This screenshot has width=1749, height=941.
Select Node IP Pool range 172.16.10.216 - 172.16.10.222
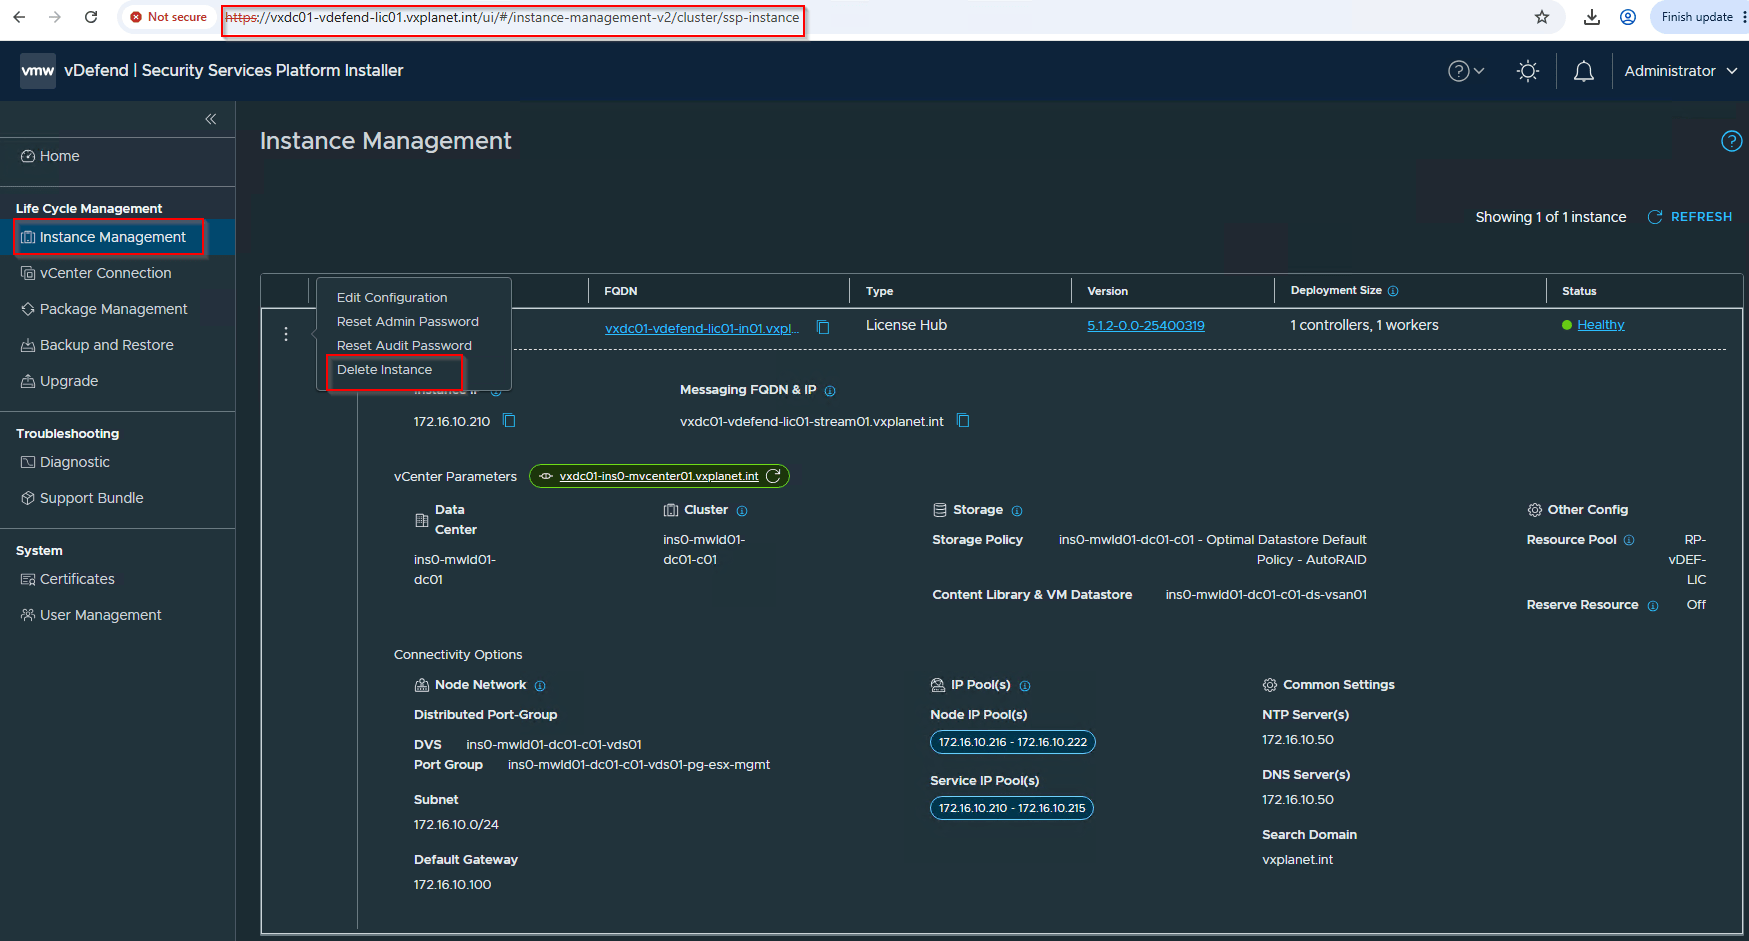click(x=1013, y=742)
